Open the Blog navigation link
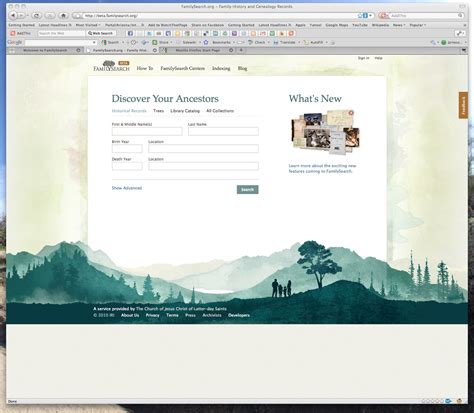The height and width of the screenshot is (413, 474). pyautogui.click(x=242, y=68)
